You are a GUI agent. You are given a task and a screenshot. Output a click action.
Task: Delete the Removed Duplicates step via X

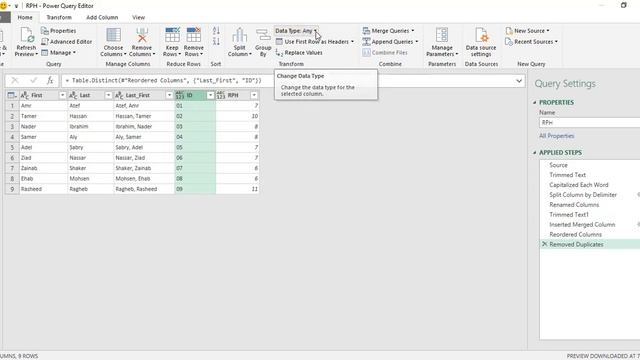click(x=544, y=244)
